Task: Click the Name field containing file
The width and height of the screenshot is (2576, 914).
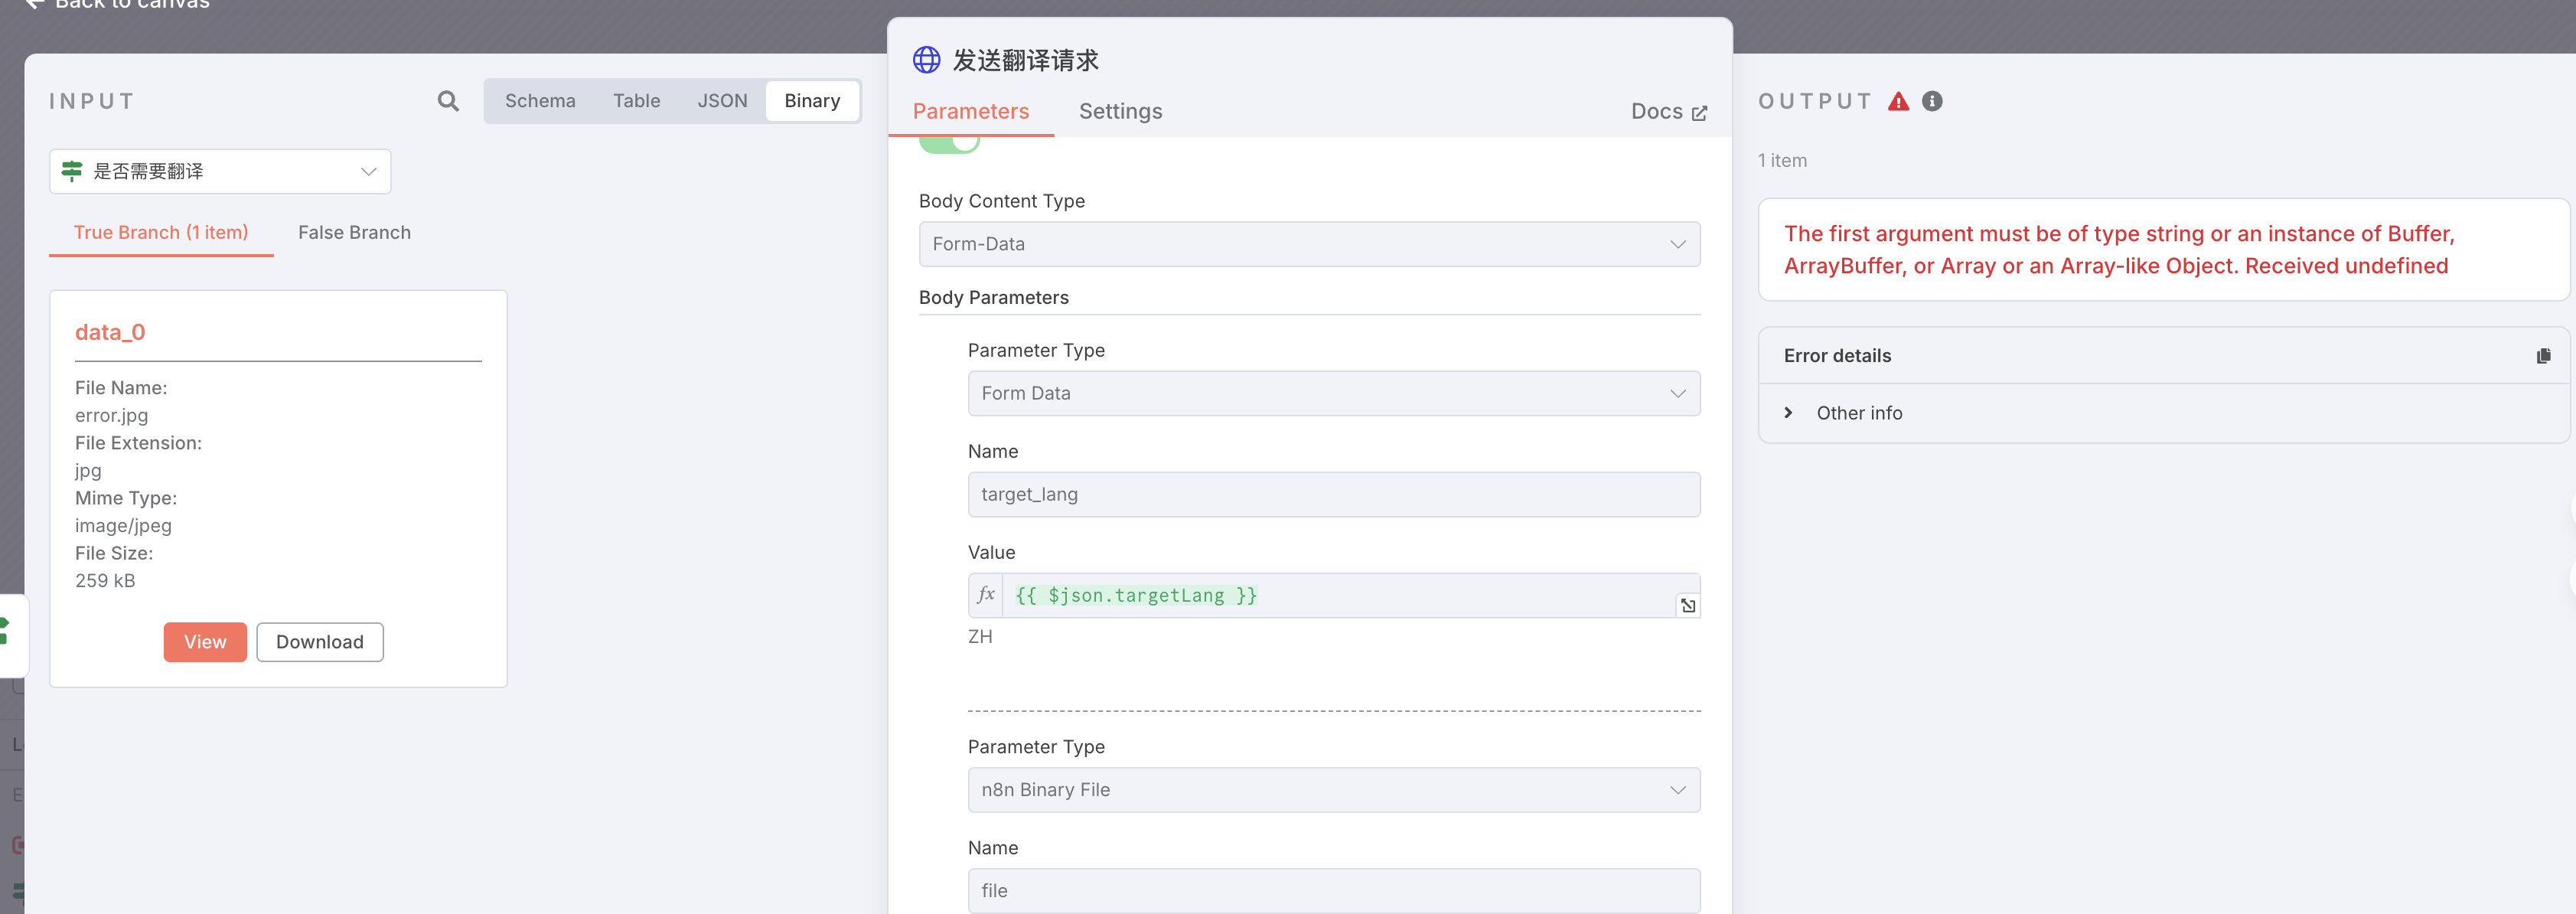Action: coord(1333,891)
